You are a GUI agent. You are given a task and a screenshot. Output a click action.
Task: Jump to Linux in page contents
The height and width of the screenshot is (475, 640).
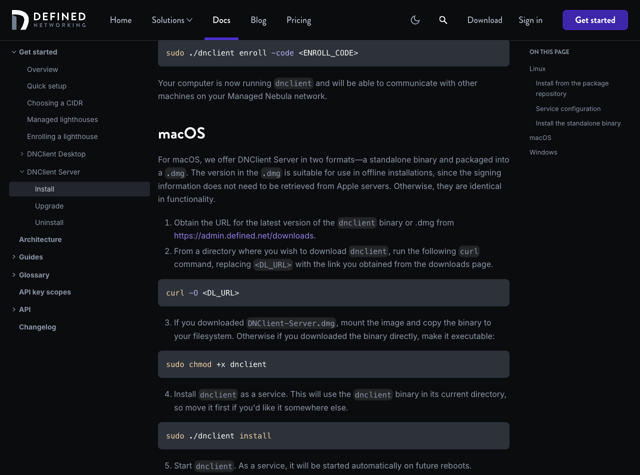click(537, 69)
